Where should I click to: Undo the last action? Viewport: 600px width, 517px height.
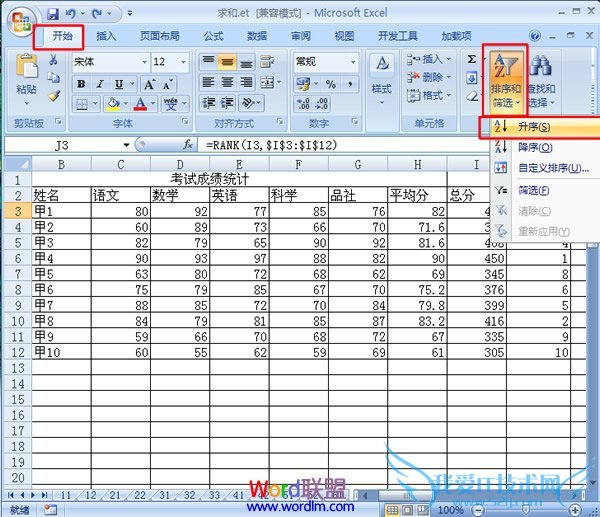click(x=70, y=14)
